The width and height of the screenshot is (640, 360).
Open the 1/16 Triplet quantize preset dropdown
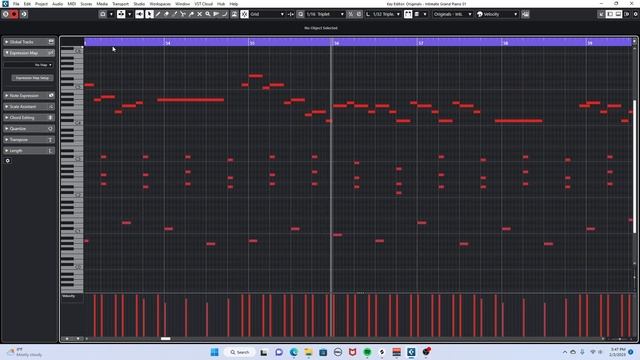325,14
